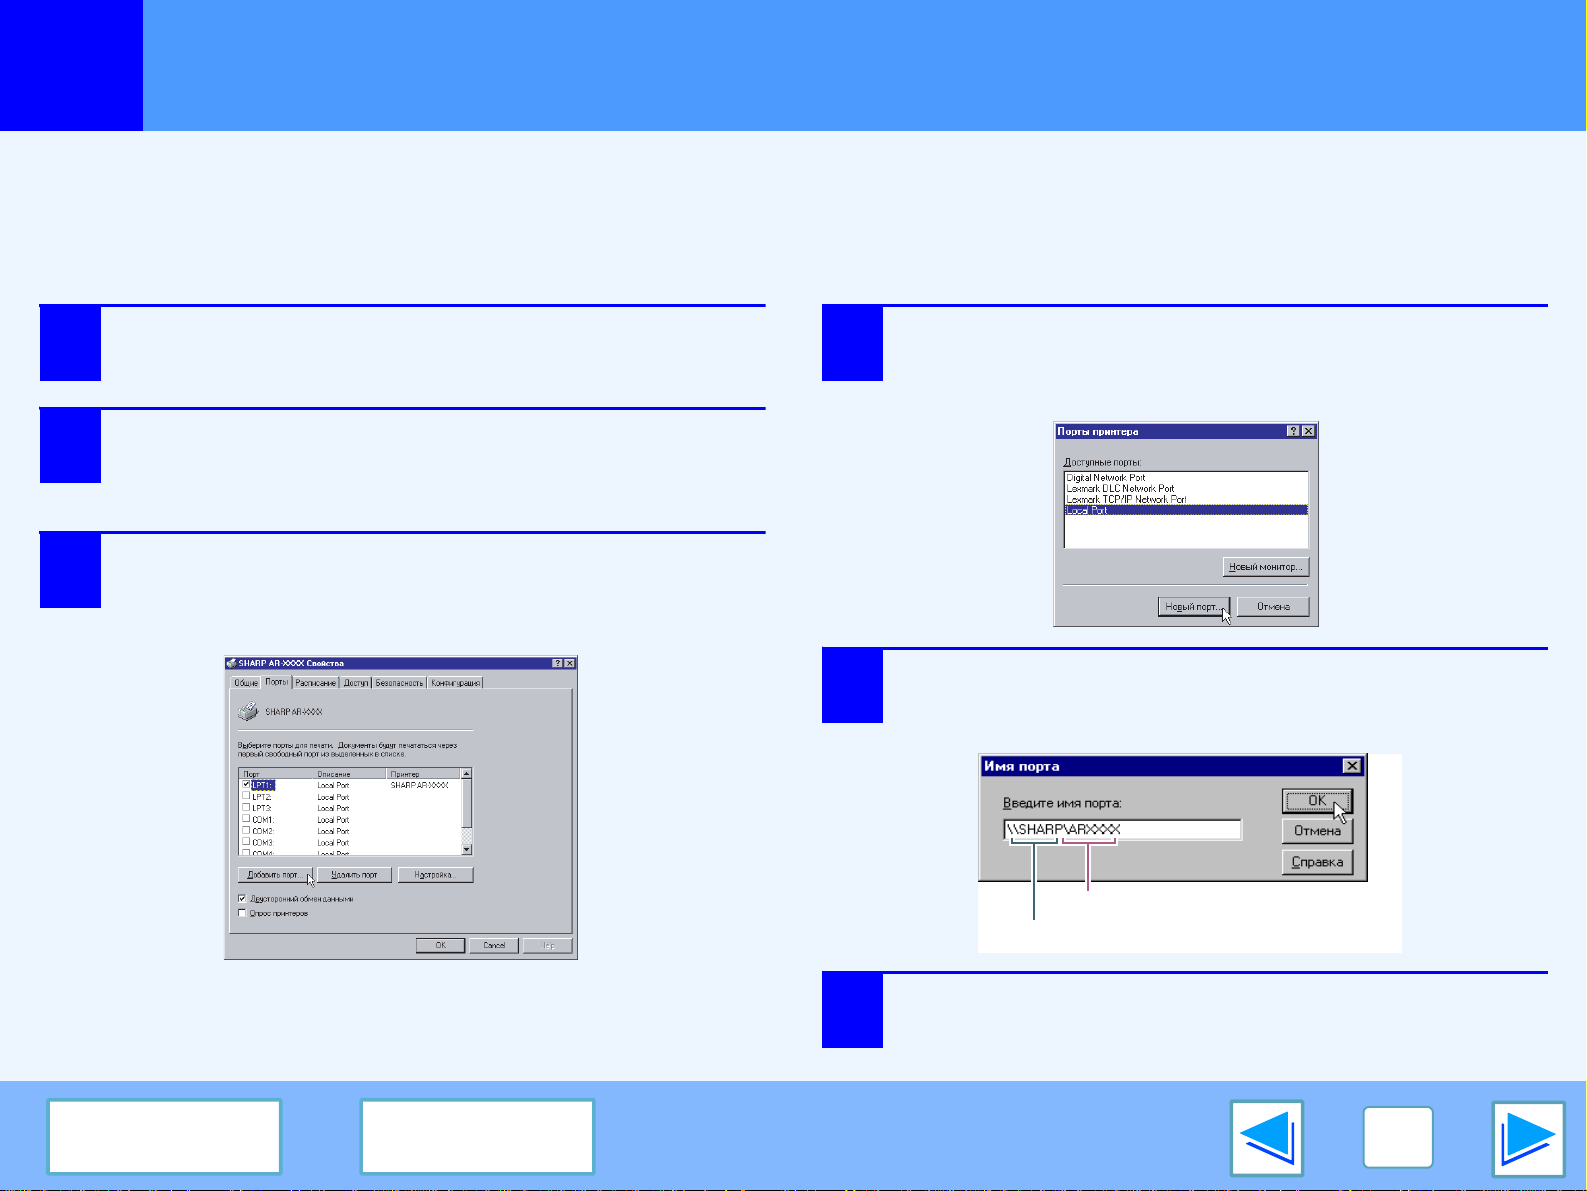Go to next page with right arrow
The width and height of the screenshot is (1587, 1191).
[x=1527, y=1138]
